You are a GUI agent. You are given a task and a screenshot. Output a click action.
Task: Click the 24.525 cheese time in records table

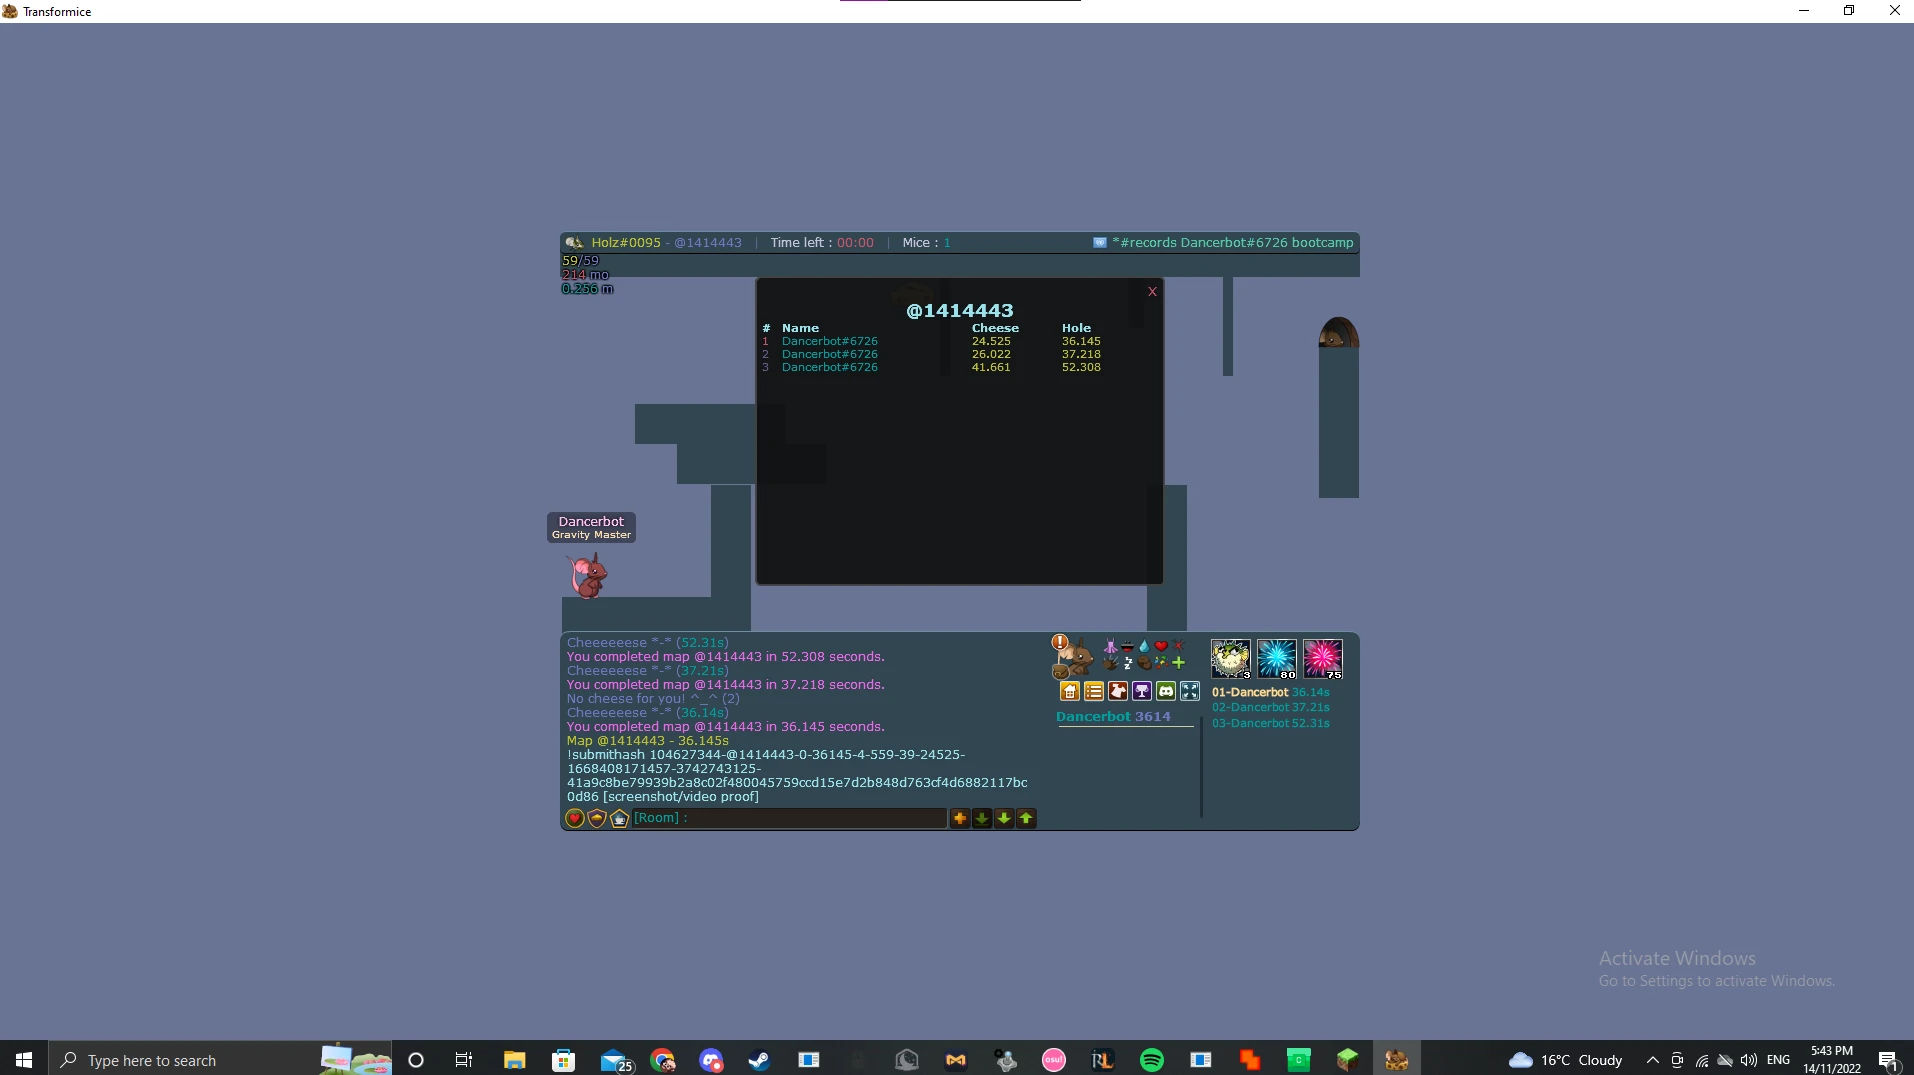tap(991, 341)
